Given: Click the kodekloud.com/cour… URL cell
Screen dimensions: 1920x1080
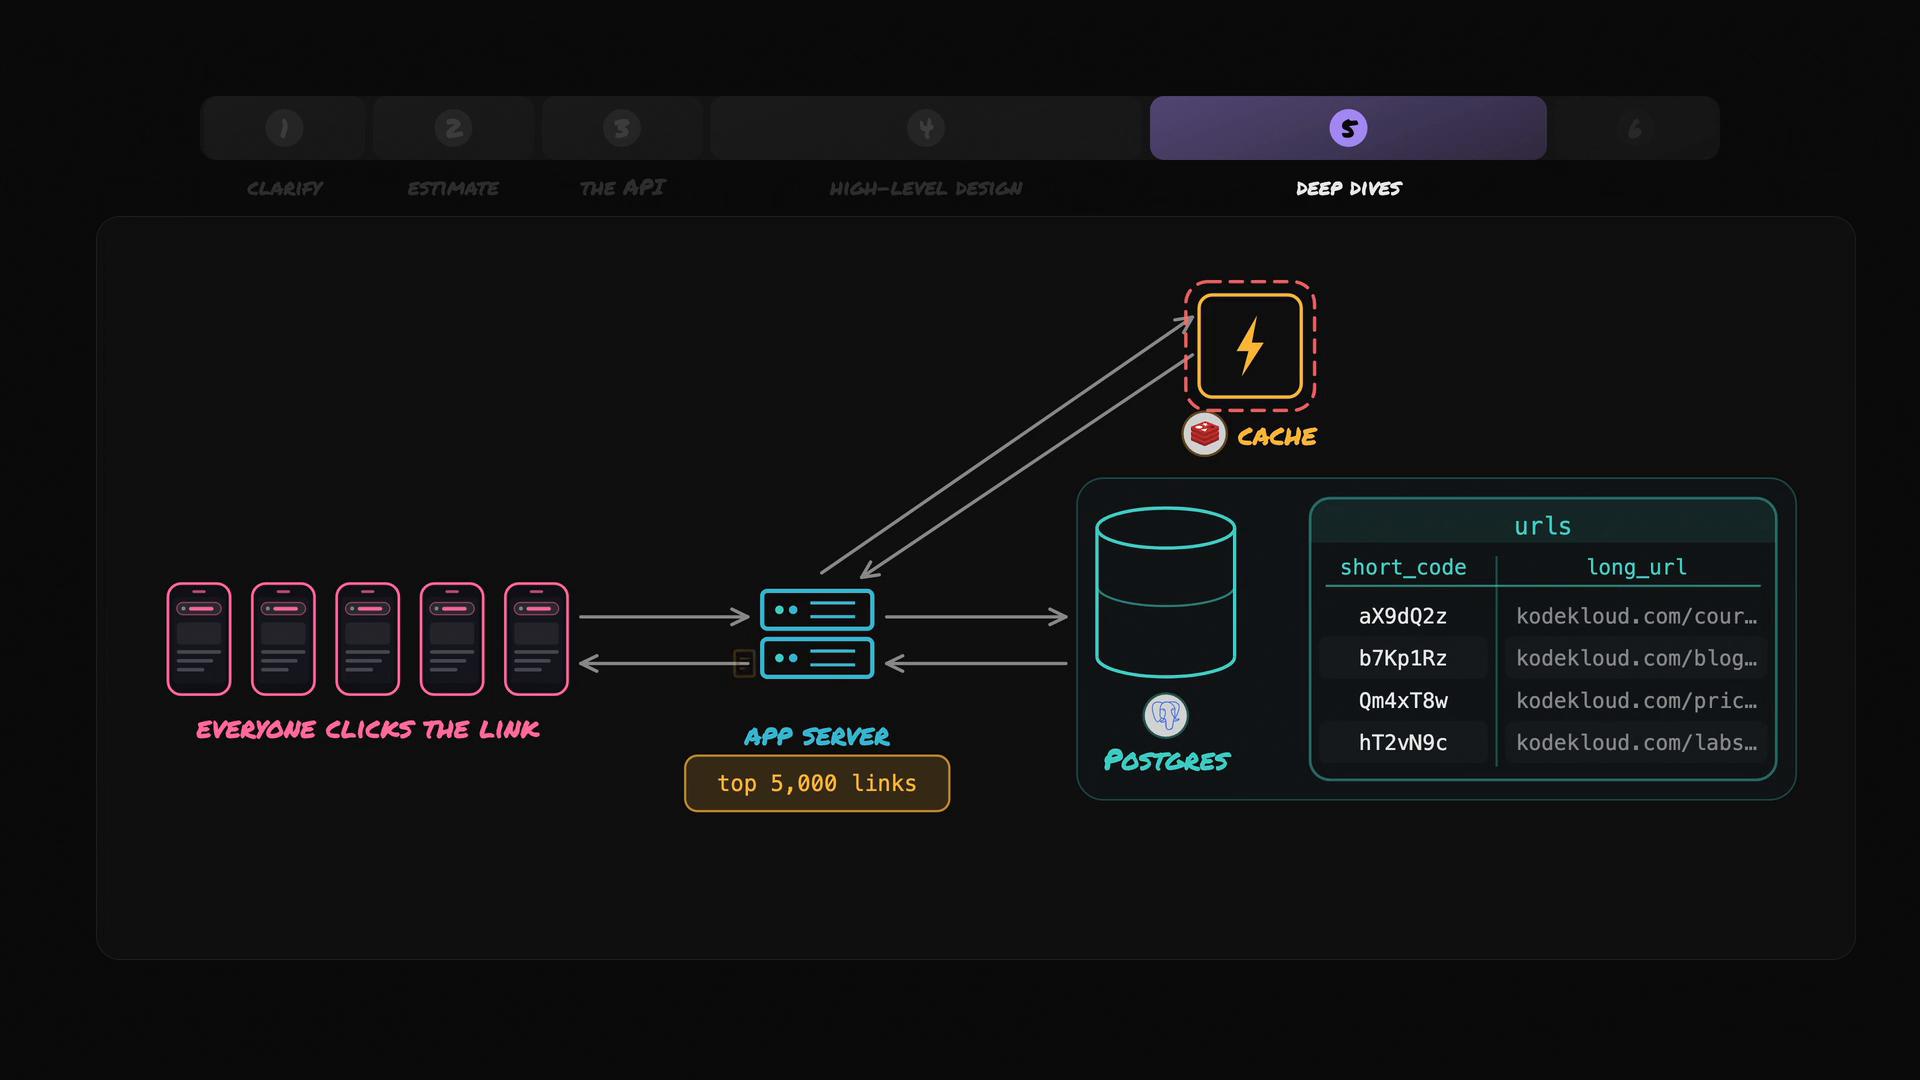Looking at the screenshot, I should pos(1636,616).
